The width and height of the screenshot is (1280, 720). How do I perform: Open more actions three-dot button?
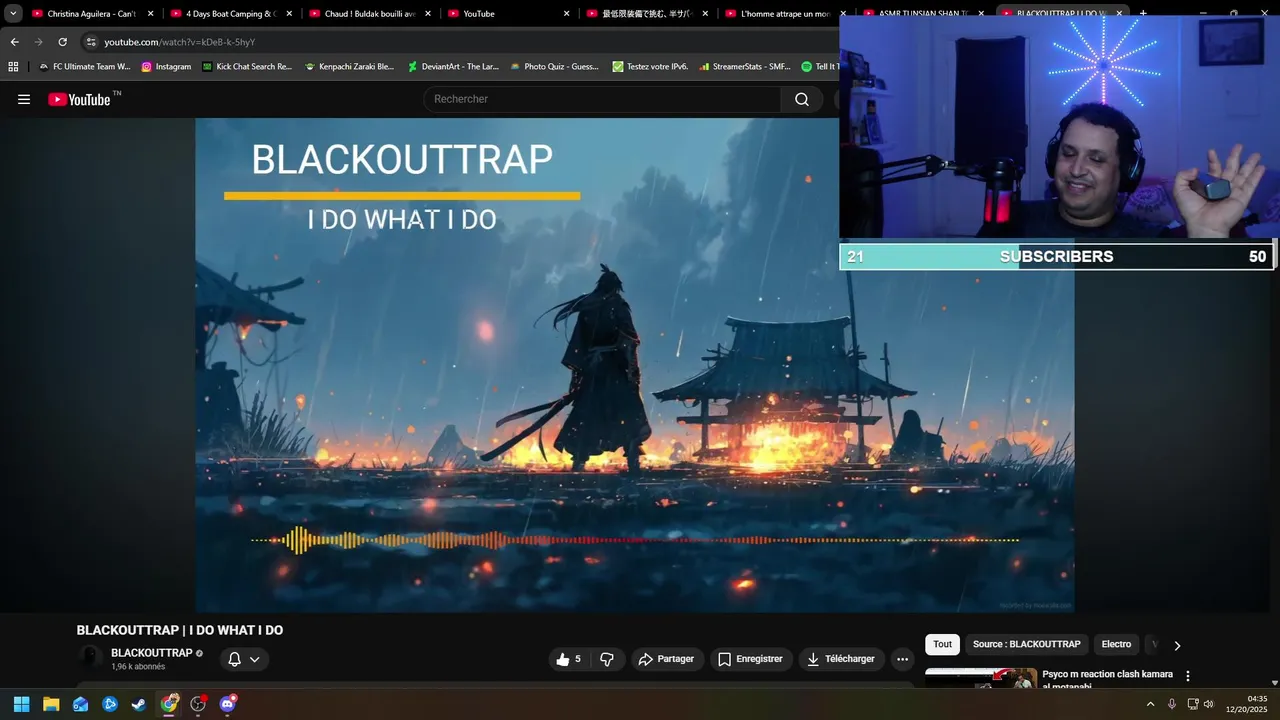point(902,659)
